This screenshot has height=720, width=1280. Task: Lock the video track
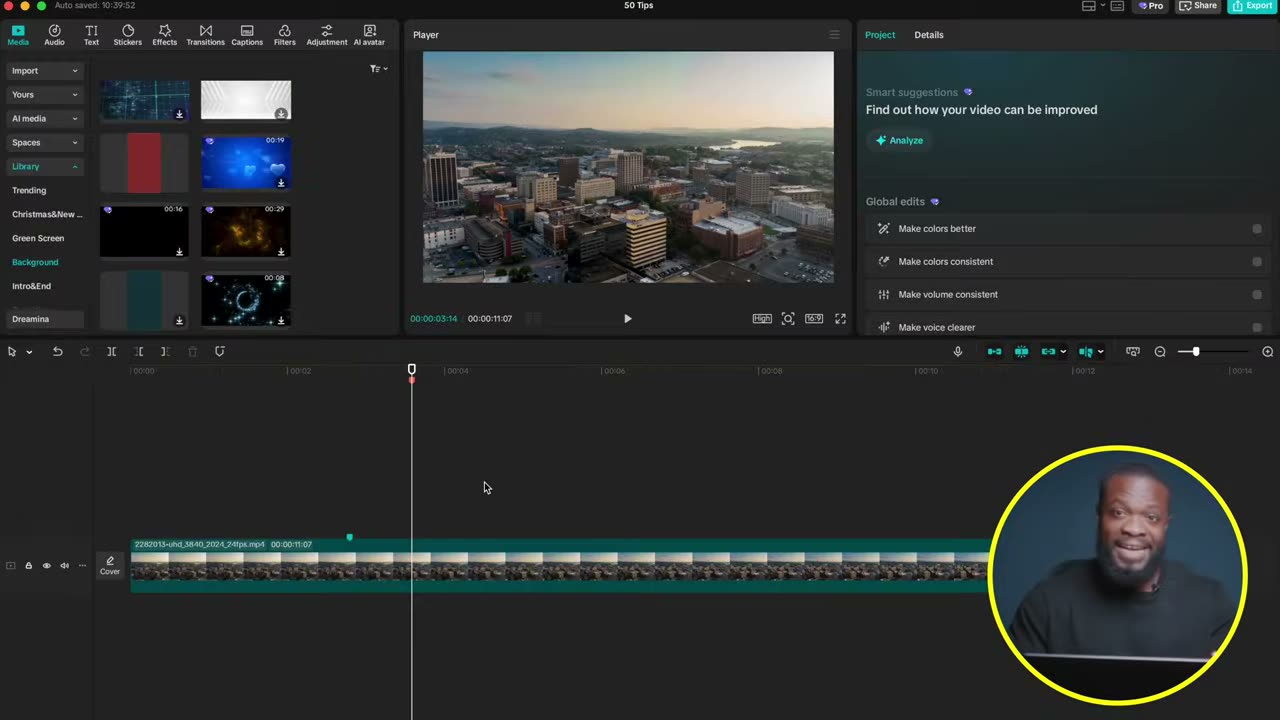[28, 566]
